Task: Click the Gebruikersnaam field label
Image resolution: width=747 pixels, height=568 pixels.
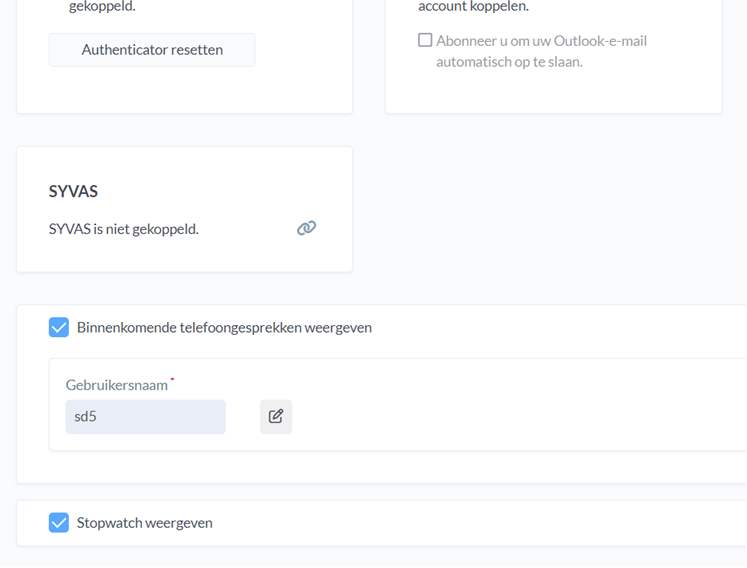Action: (116, 385)
